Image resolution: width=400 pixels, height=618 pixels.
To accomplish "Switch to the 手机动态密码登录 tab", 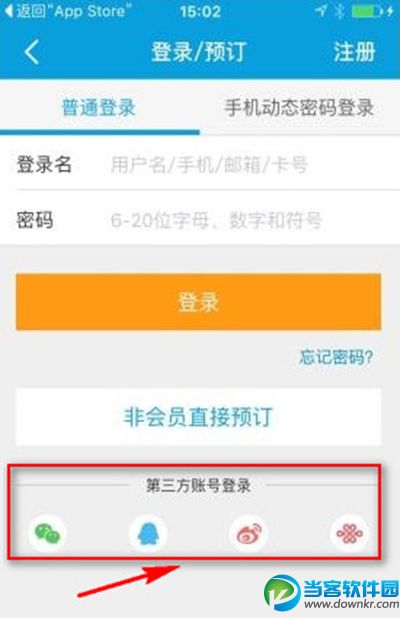I will [x=299, y=108].
